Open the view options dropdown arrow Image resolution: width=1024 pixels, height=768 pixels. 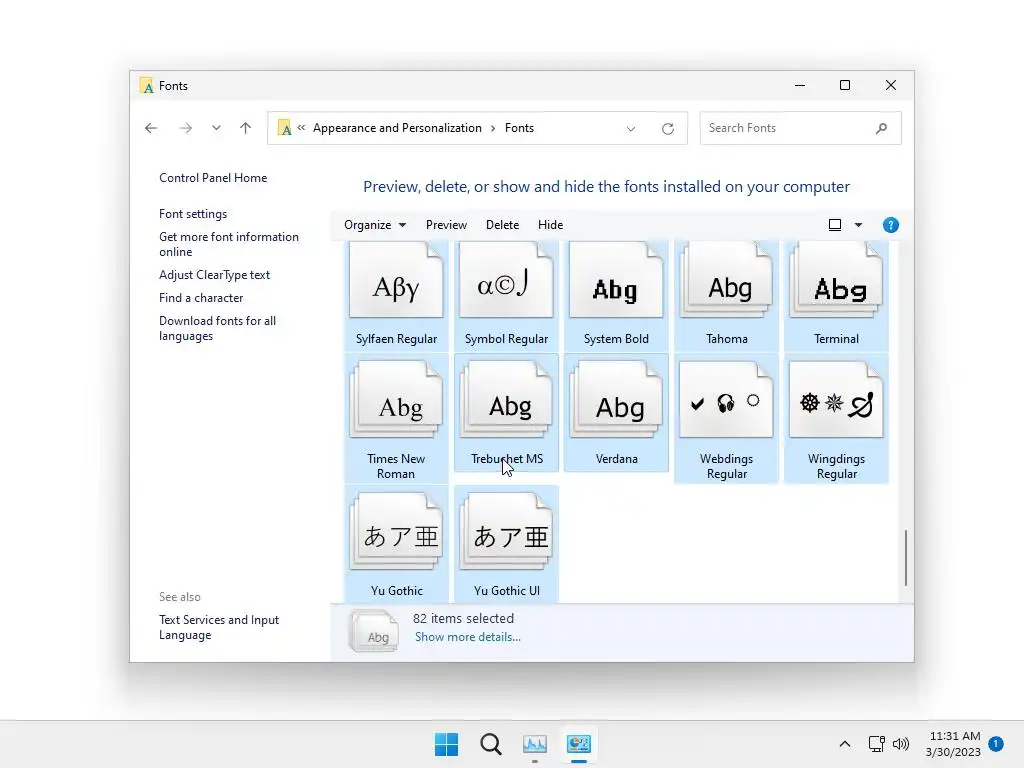(858, 225)
